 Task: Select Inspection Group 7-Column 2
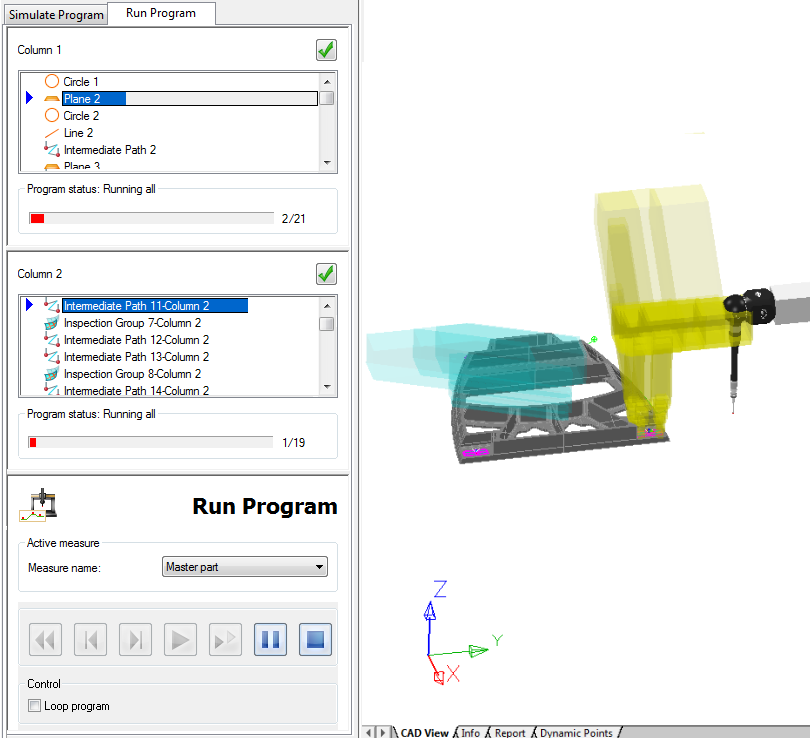(132, 323)
